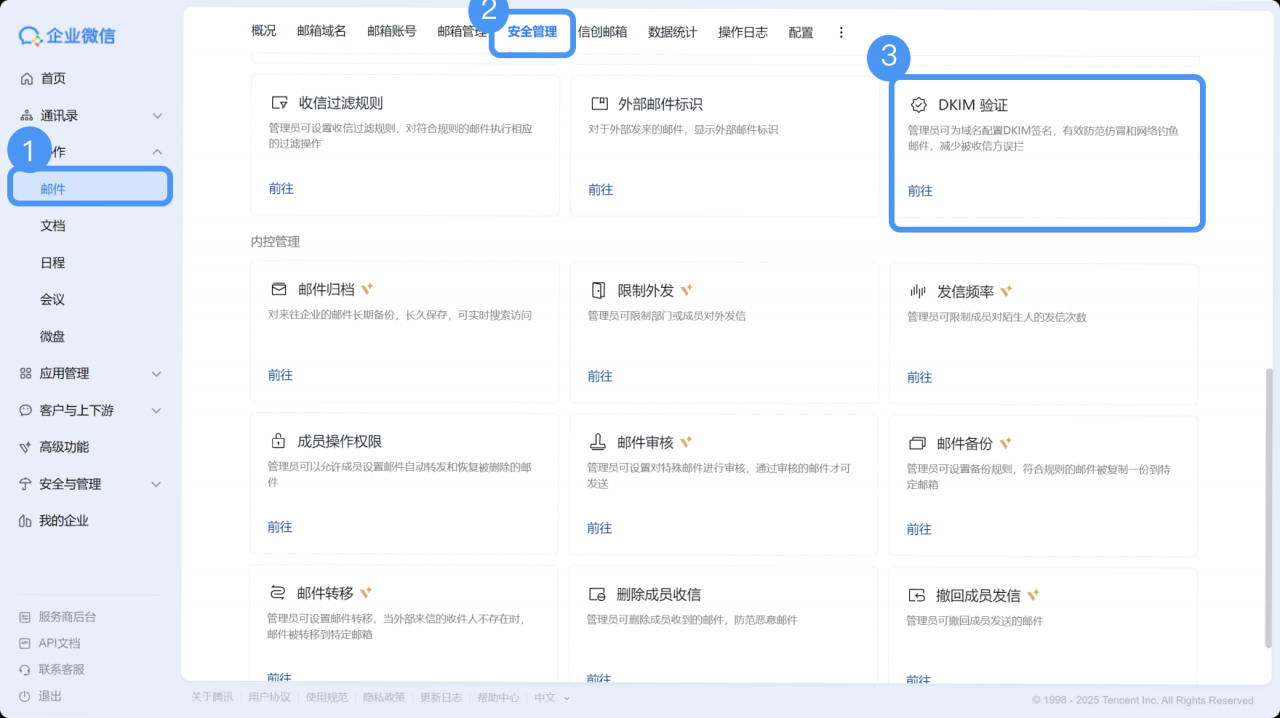Switch to the 概况 tab
Screen dimensions: 1280x718
(x=264, y=32)
